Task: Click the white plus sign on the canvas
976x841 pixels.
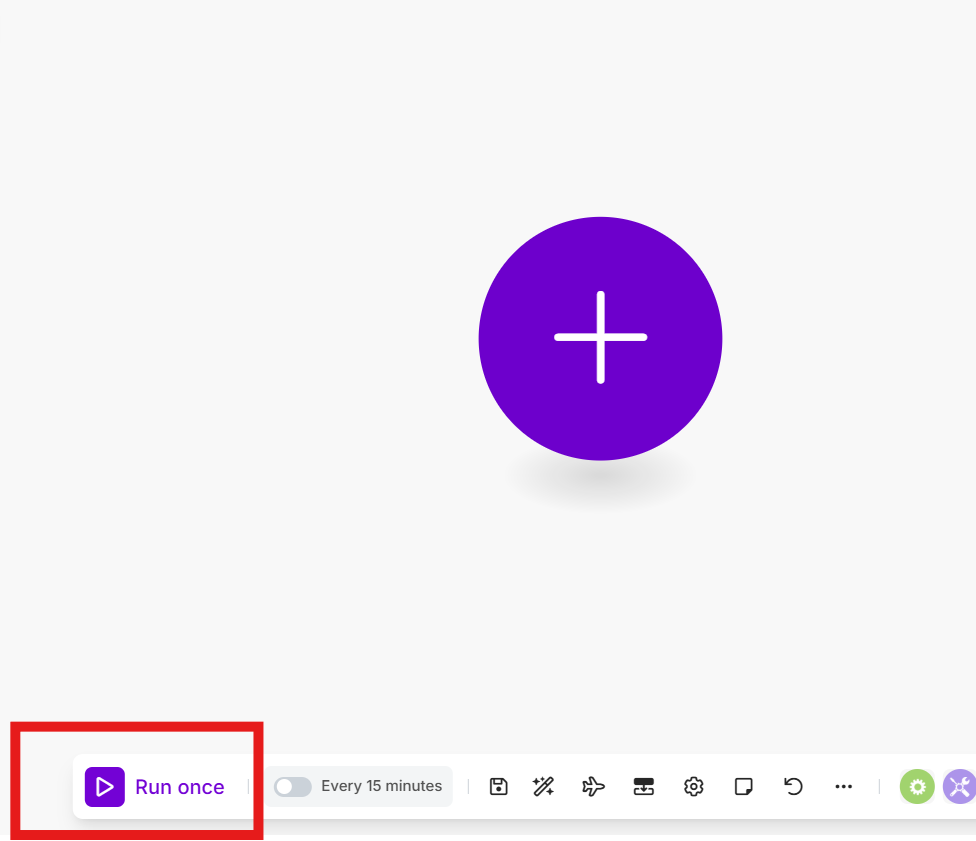Action: click(600, 338)
